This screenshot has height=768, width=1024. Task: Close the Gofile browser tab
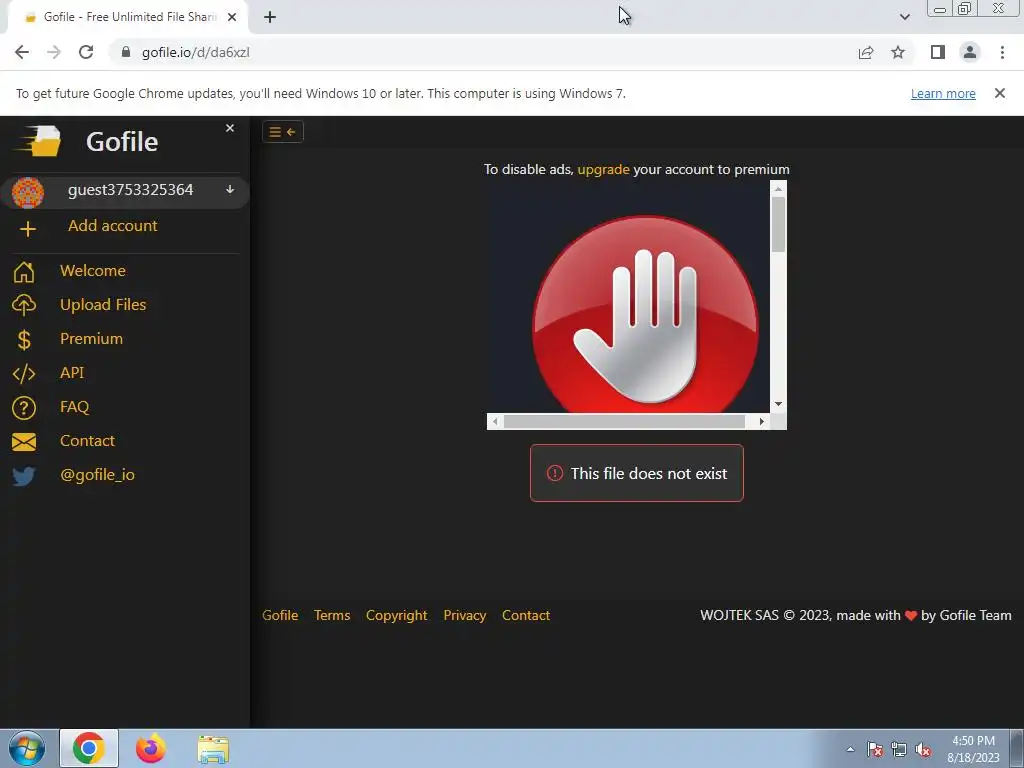coord(232,17)
